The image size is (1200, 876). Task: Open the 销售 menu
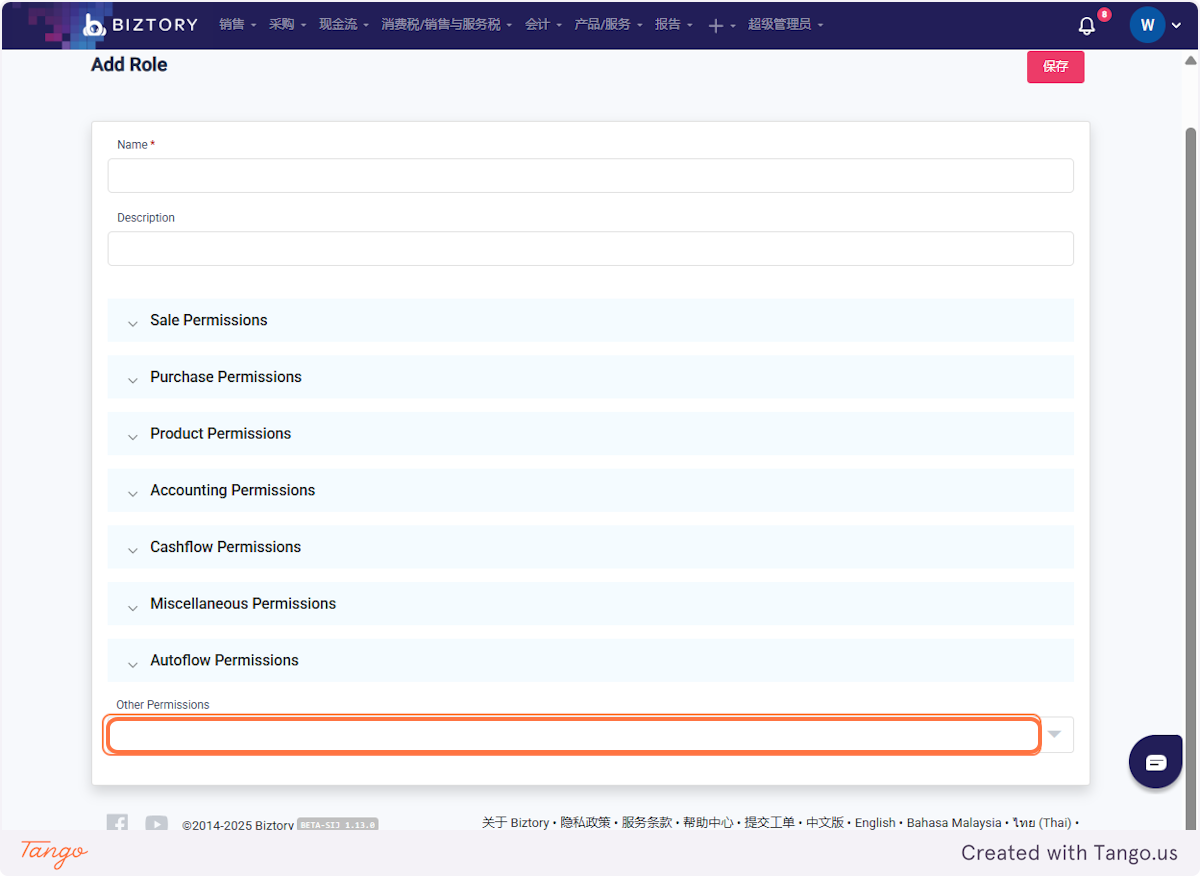(237, 25)
